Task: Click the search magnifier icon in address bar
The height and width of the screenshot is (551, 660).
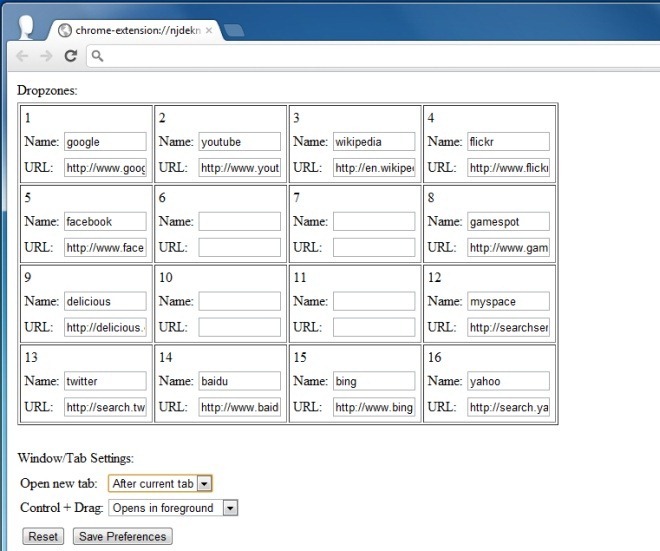Action: pos(97,56)
